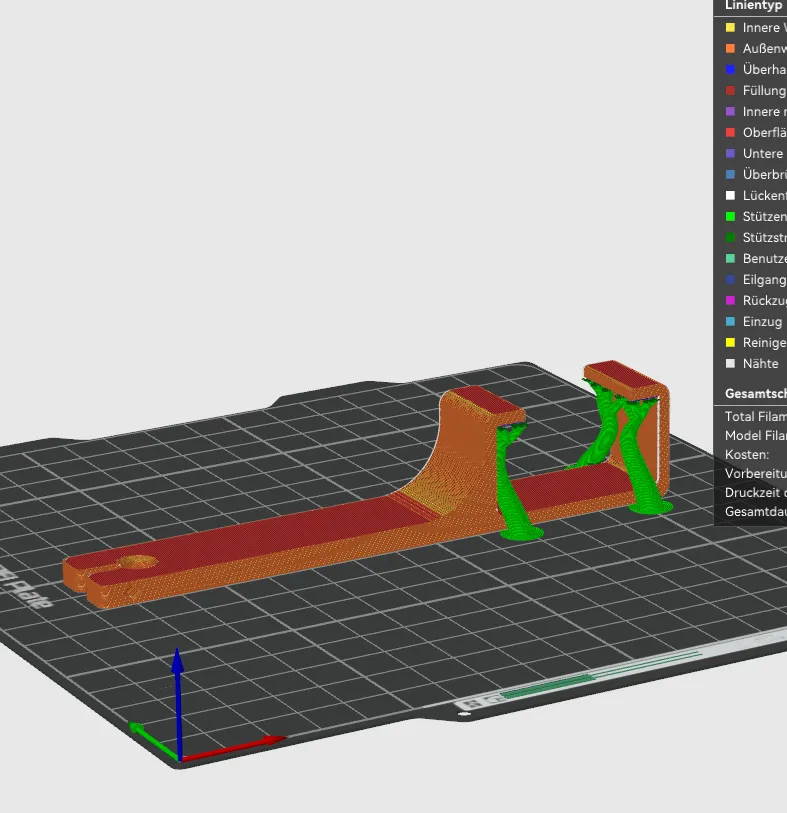Toggle visibility of Füllung lines
The width and height of the screenshot is (787, 813).
point(762,91)
